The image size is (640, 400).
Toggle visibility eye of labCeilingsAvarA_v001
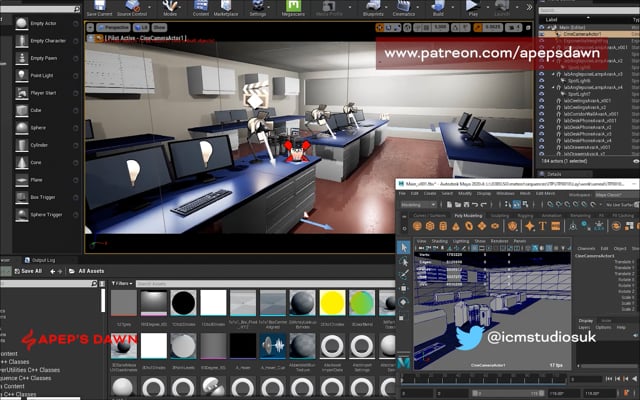[x=542, y=101]
